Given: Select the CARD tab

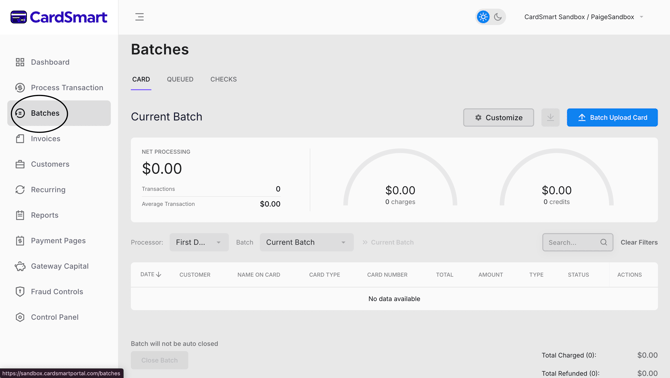Looking at the screenshot, I should [x=141, y=79].
